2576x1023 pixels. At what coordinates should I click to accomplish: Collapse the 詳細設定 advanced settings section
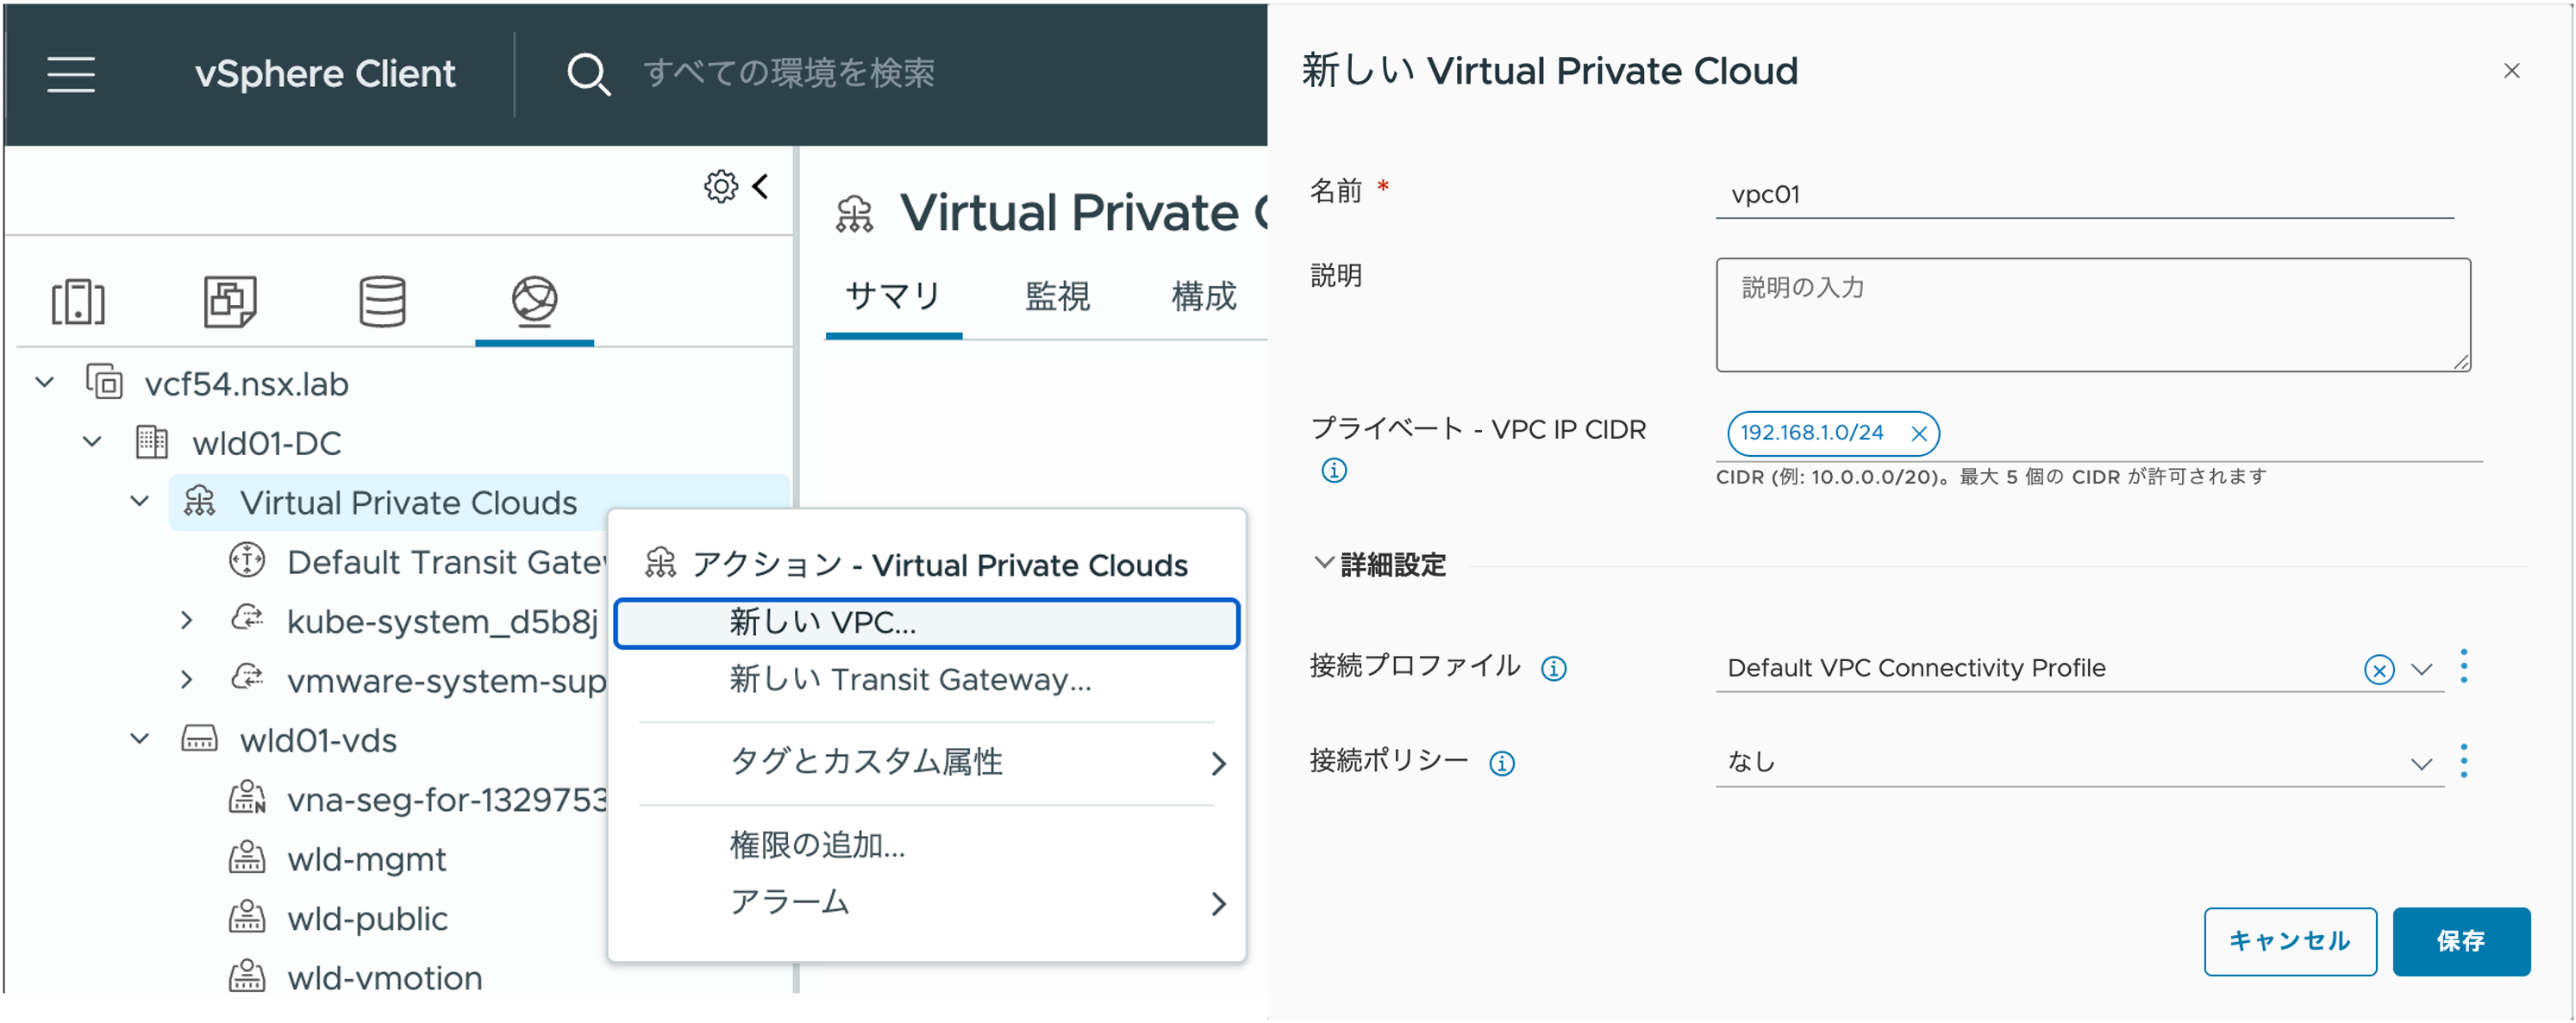[1324, 563]
